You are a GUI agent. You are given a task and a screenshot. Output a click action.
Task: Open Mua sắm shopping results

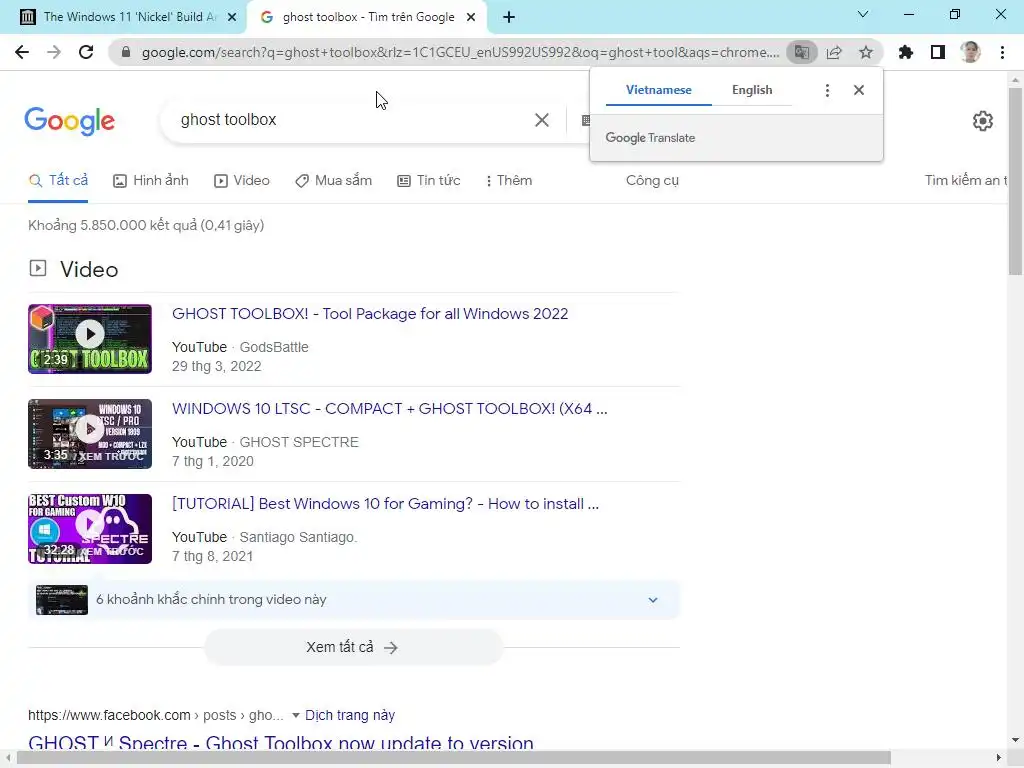tap(333, 181)
